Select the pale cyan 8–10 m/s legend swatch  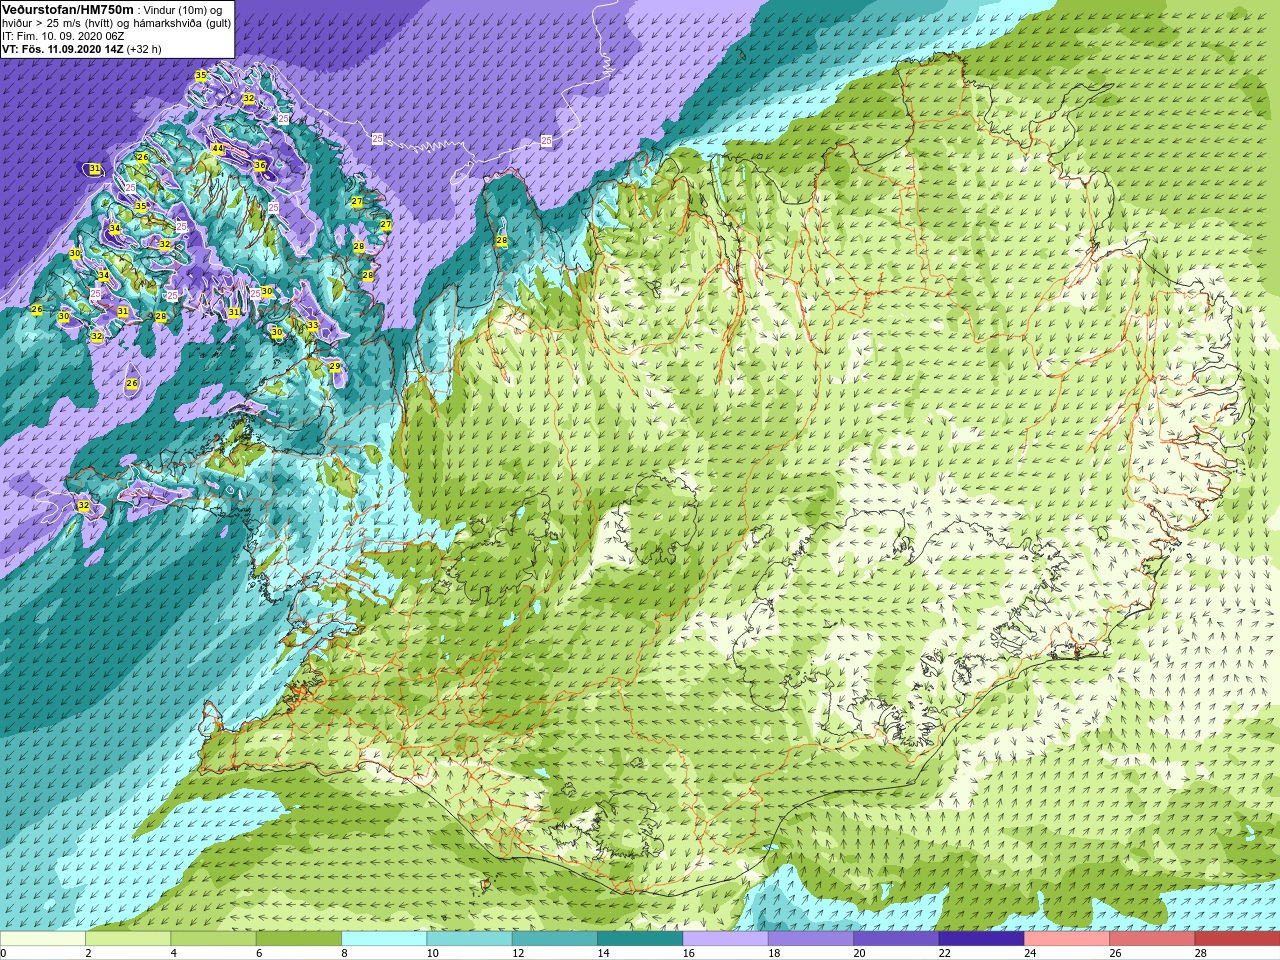pos(384,939)
